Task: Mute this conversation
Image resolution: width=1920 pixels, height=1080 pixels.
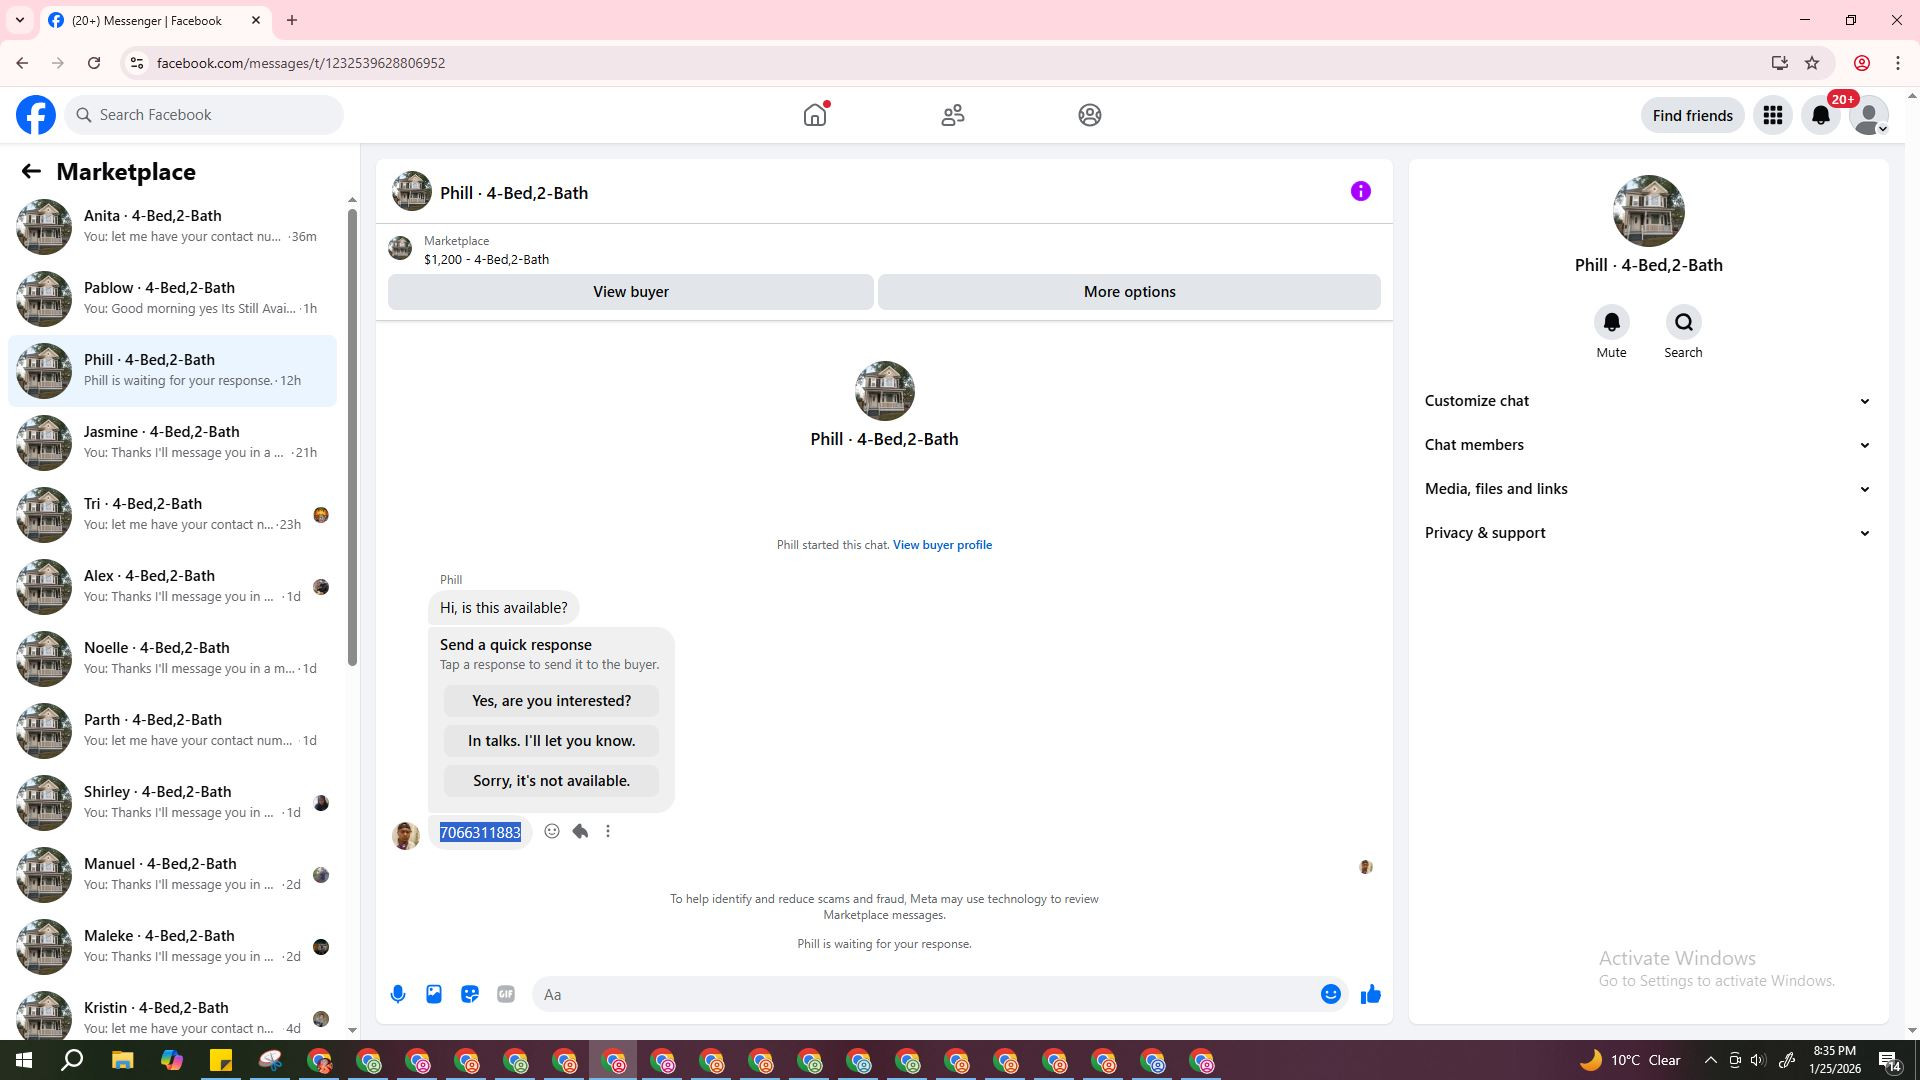Action: pos(1611,322)
